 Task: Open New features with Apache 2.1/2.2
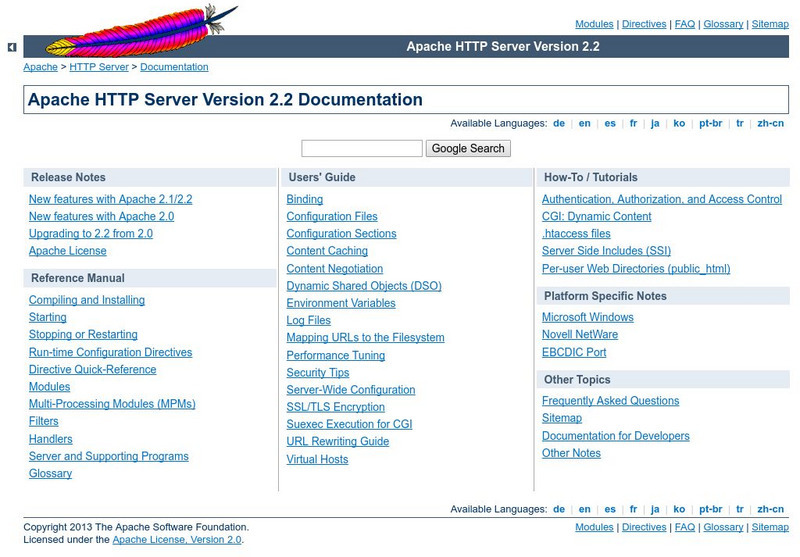[111, 199]
